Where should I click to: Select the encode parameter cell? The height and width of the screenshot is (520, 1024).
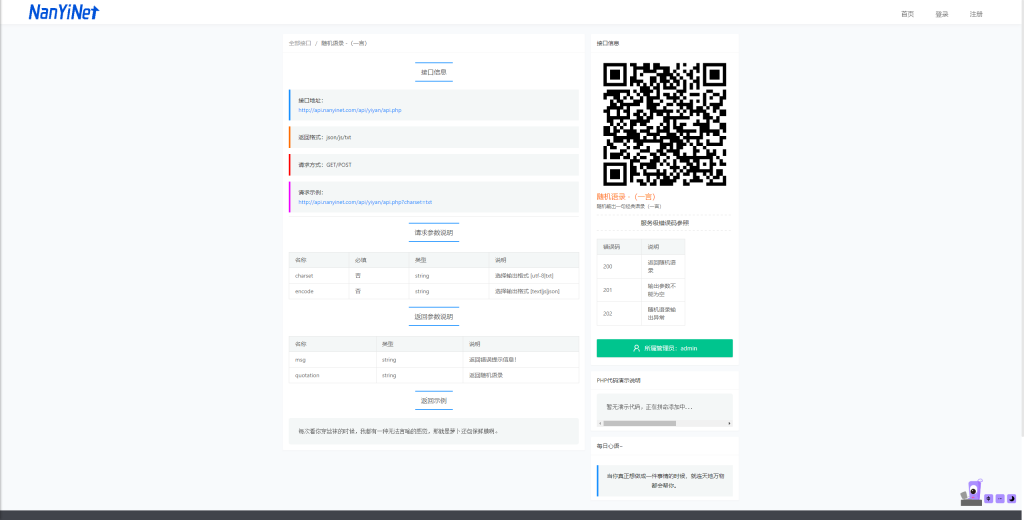(319, 291)
